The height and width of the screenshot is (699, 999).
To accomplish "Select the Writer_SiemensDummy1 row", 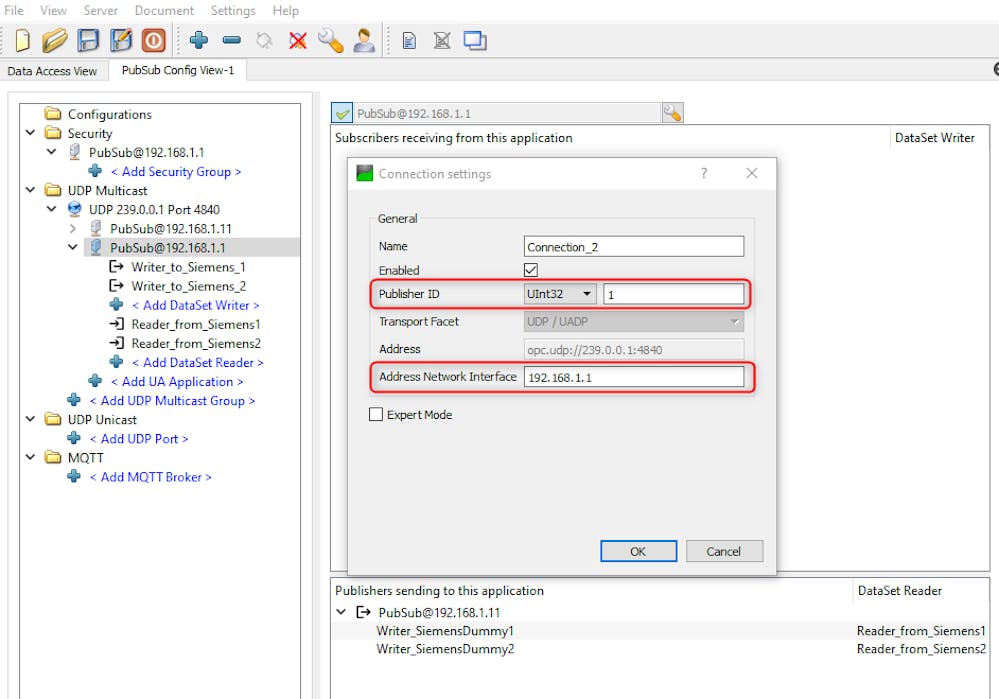I will [660, 631].
